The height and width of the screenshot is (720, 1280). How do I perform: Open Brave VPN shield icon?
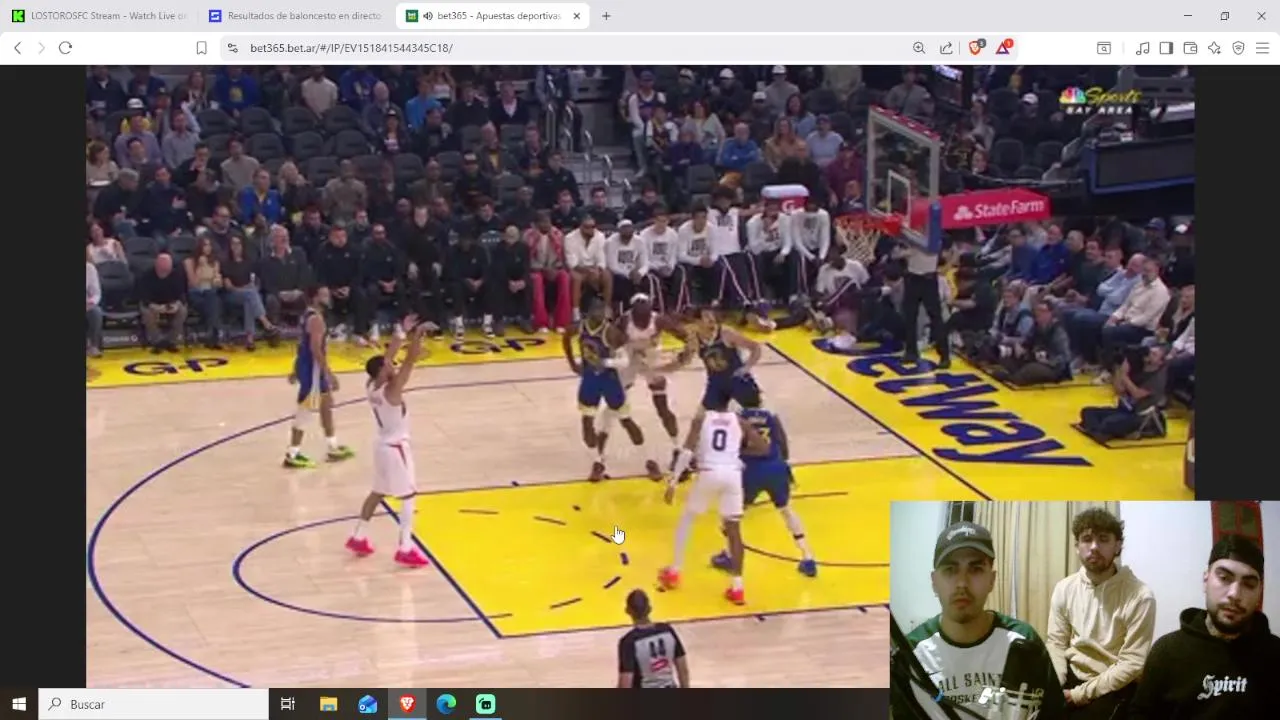1238,48
